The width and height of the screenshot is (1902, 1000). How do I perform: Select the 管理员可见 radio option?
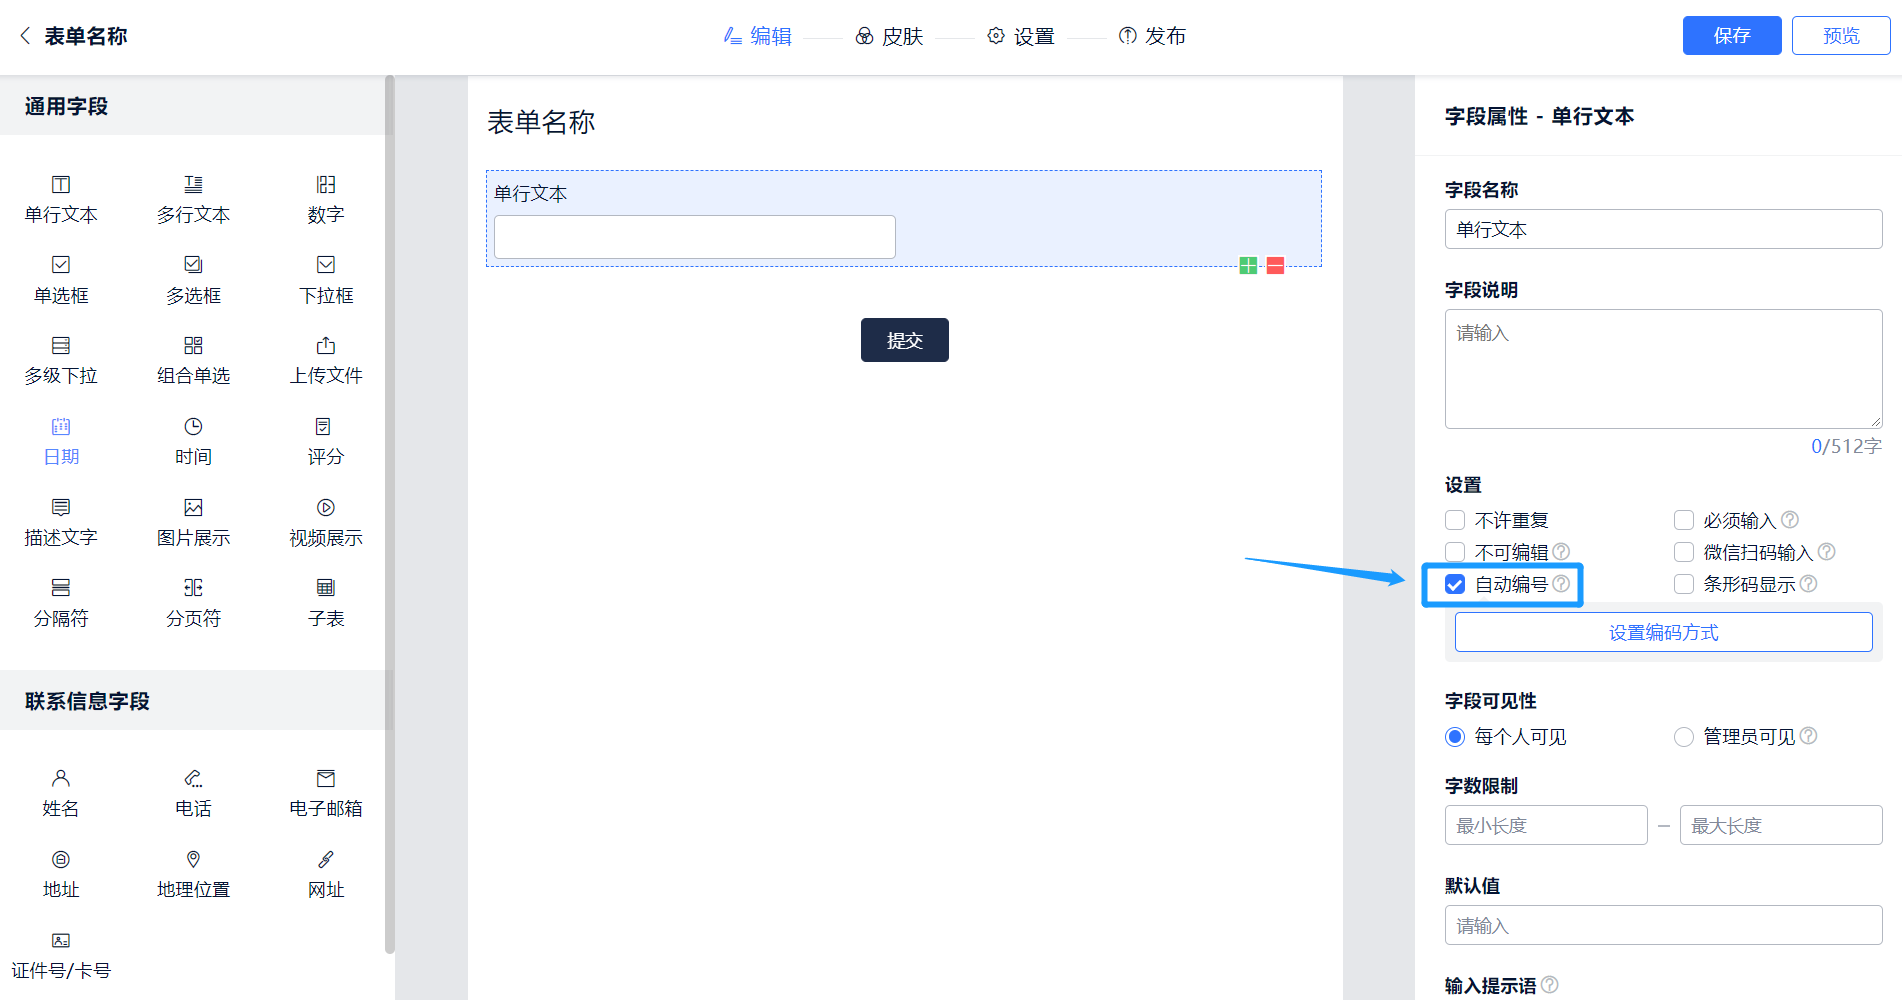pos(1684,737)
